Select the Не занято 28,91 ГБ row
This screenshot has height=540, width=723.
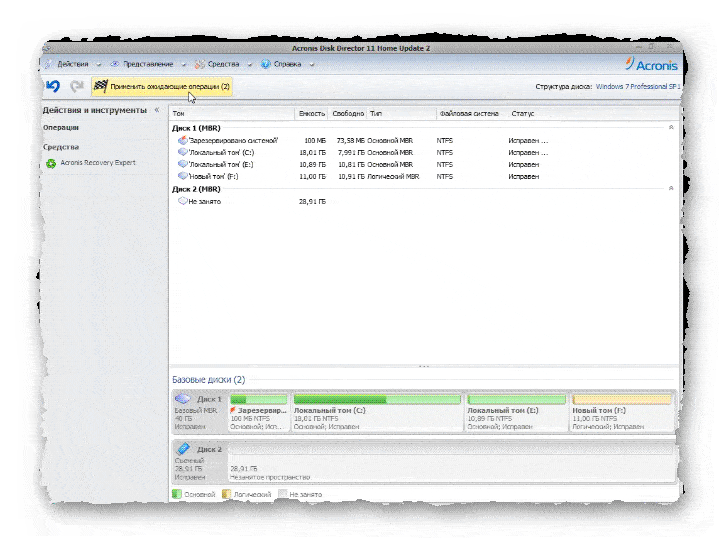423,201
